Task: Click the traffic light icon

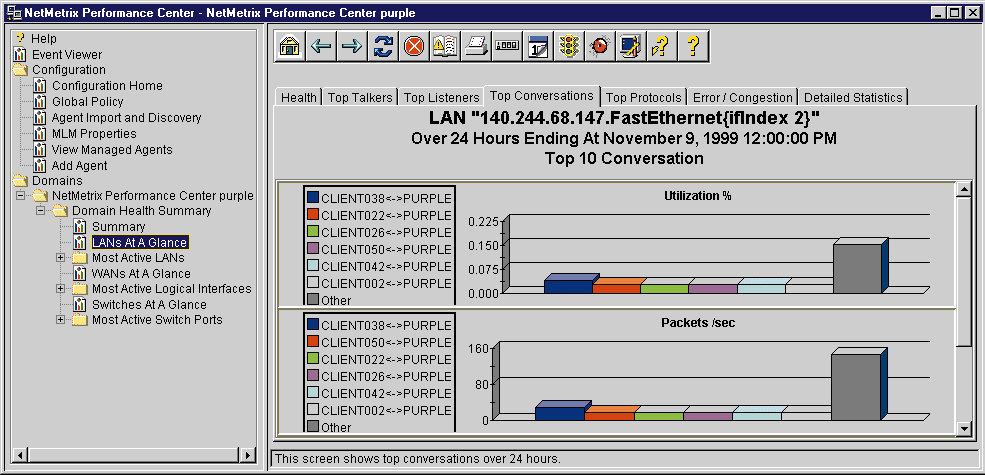Action: pos(569,46)
